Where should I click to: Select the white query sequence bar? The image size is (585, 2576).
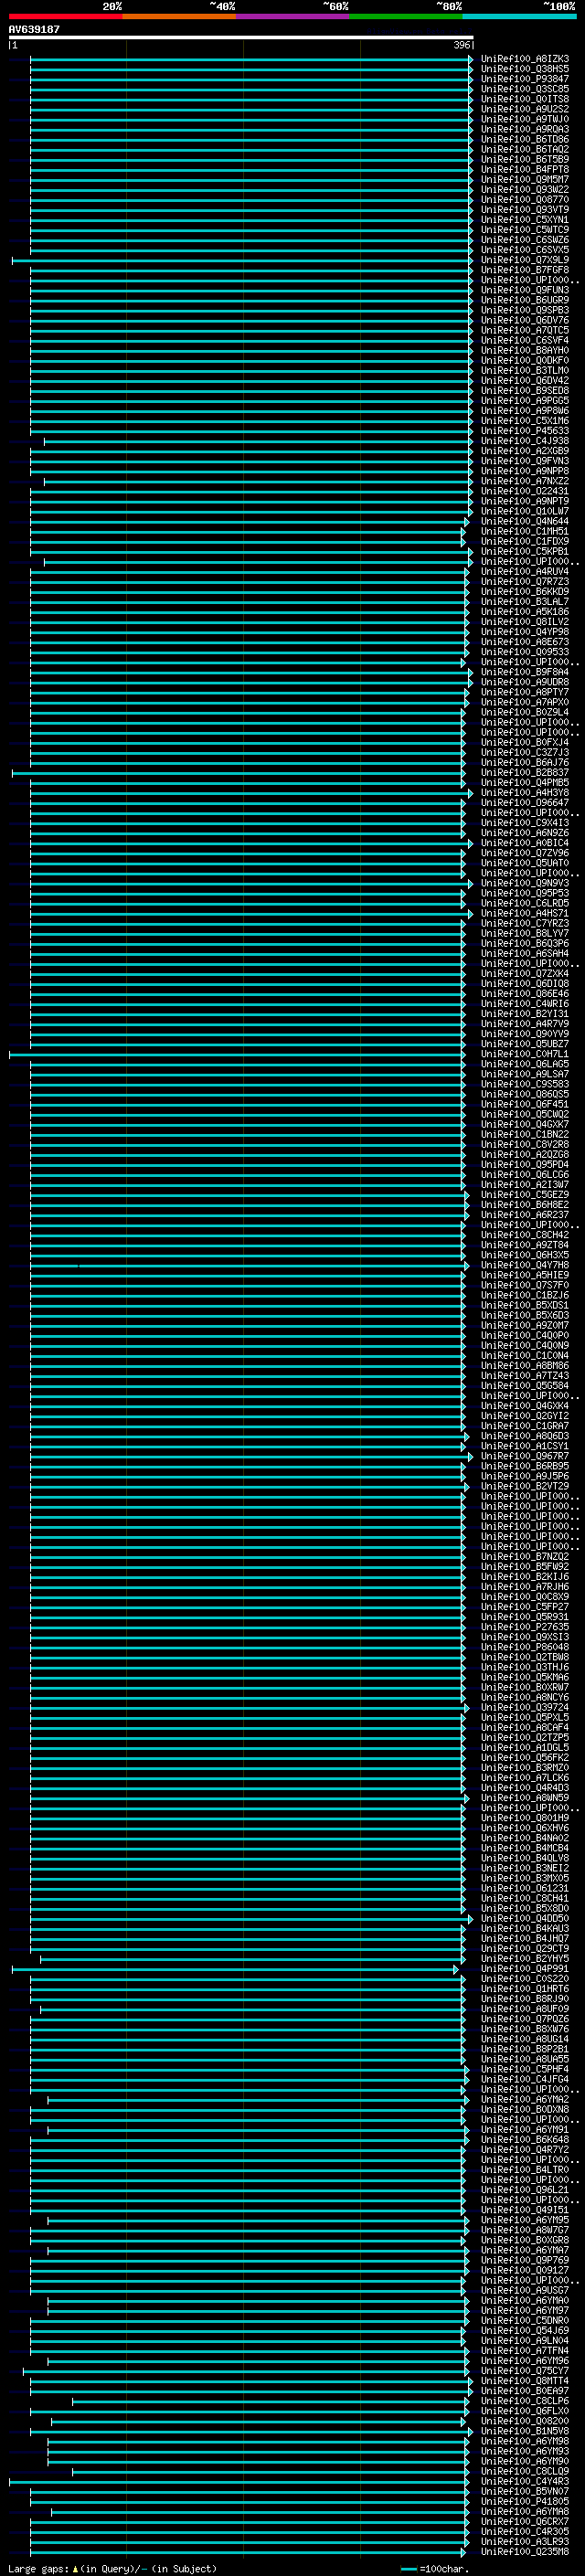point(241,37)
